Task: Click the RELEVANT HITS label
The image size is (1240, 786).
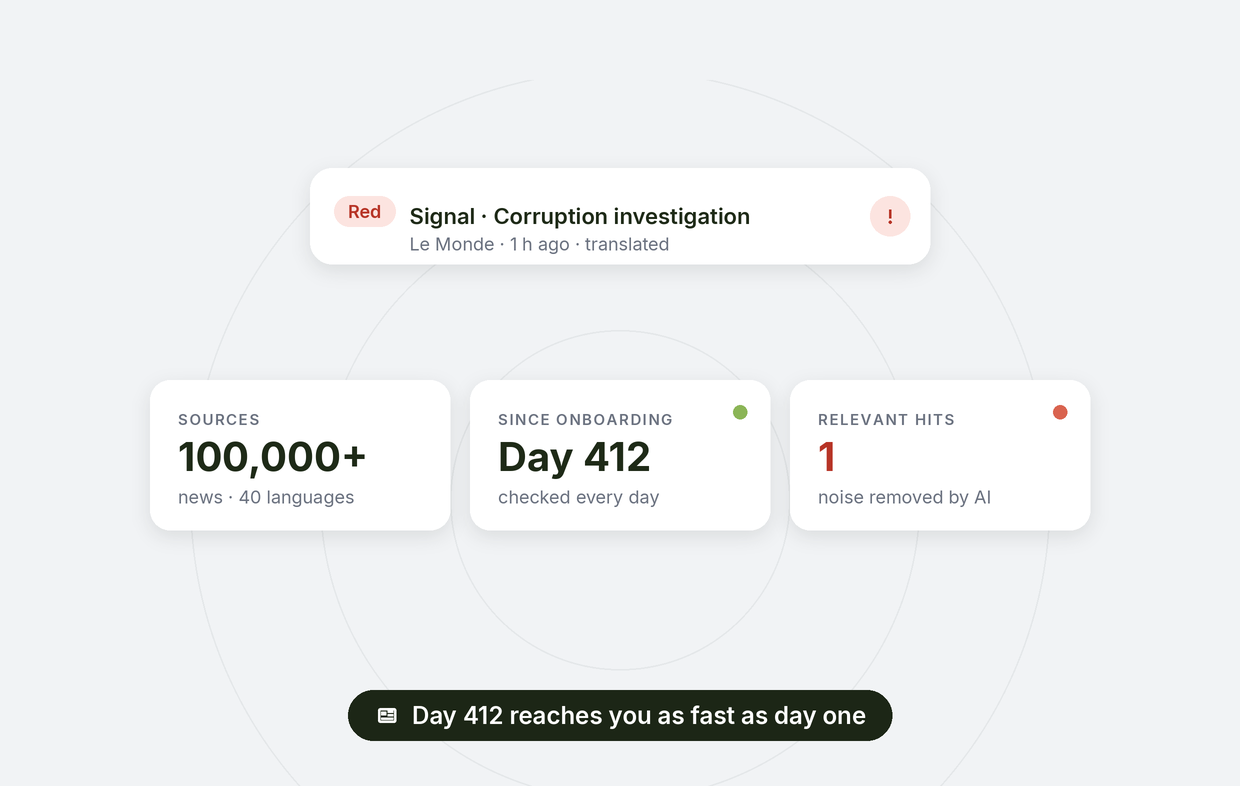Action: point(886,420)
